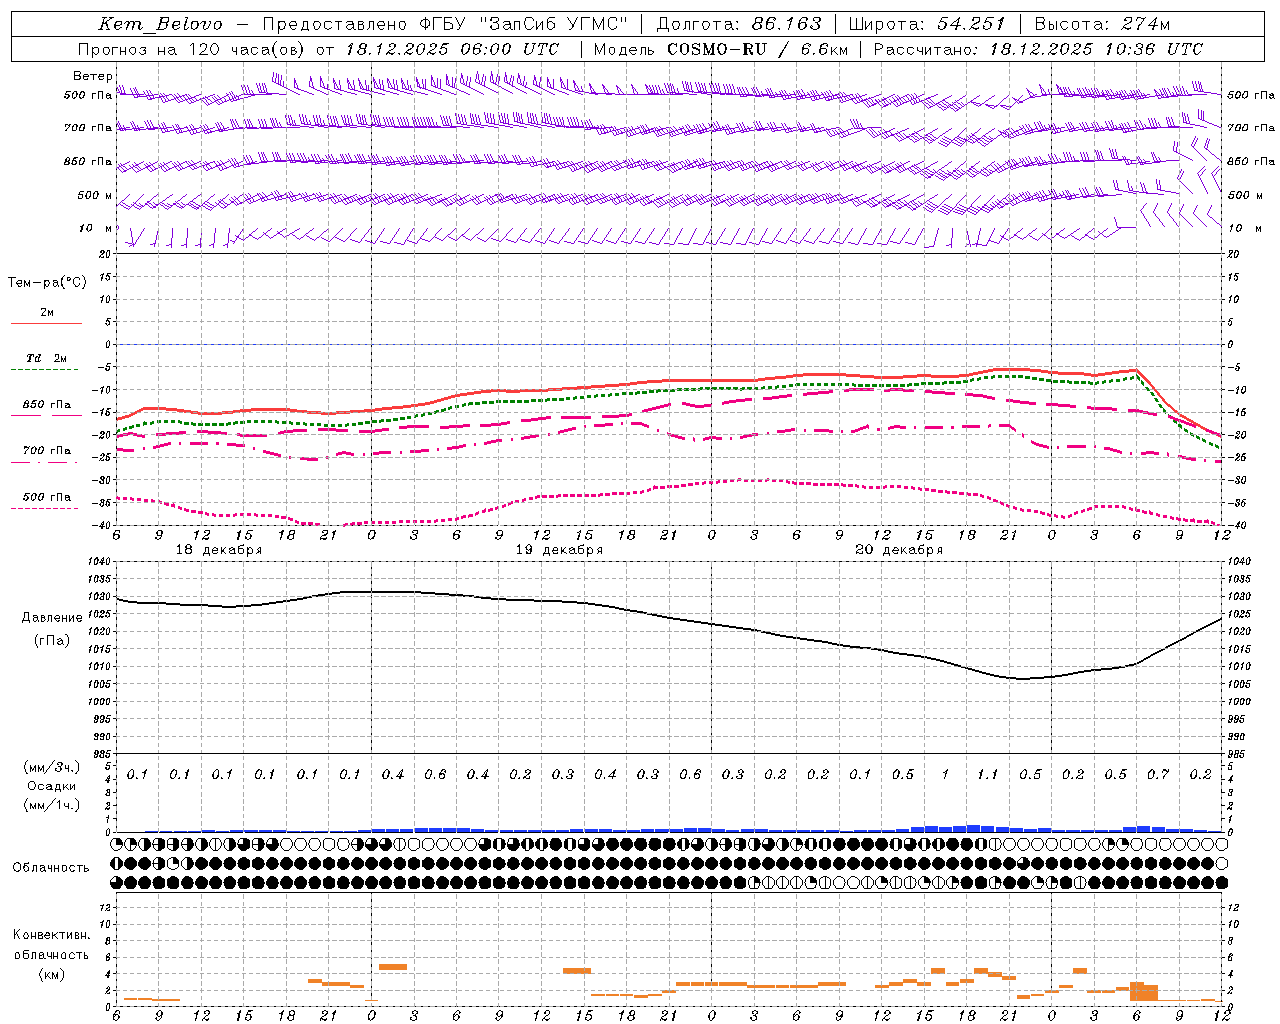Screen dimensions: 1280x1024
Task: Click the "19 декабря" date label
Action: coord(559,550)
